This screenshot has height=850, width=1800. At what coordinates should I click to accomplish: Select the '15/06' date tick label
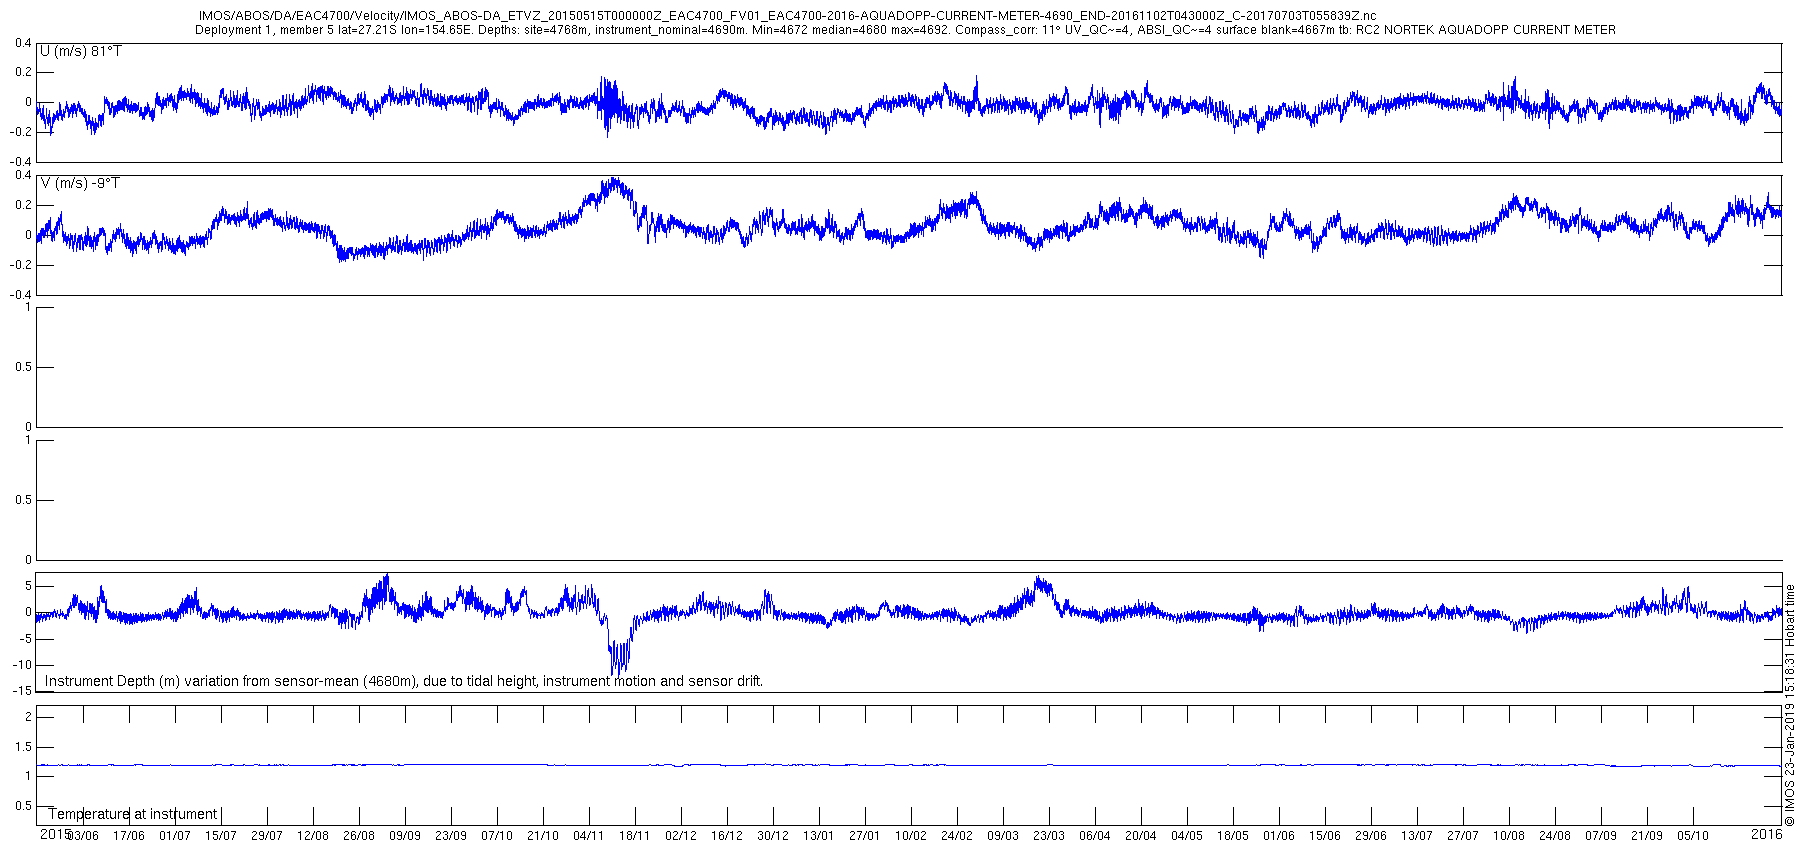click(1325, 836)
